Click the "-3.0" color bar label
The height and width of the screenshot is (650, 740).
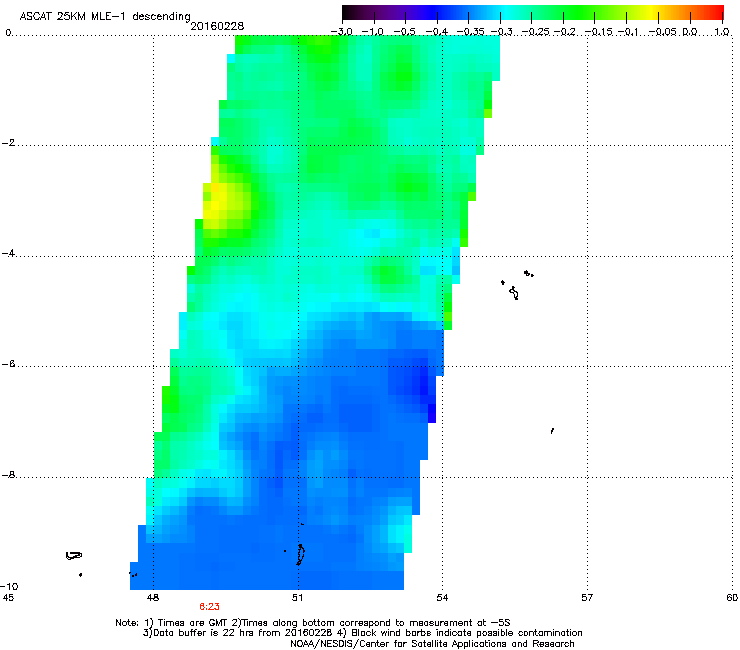341,32
